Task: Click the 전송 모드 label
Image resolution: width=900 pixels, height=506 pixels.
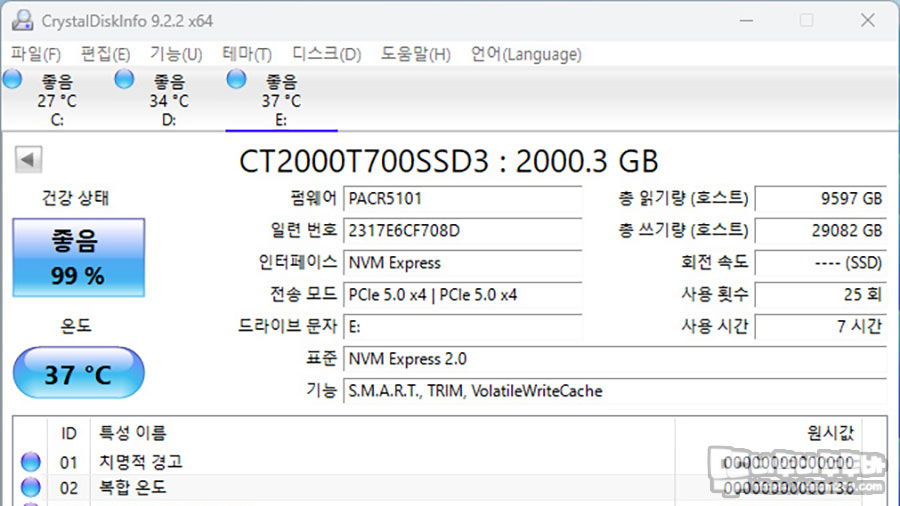Action: coord(304,295)
